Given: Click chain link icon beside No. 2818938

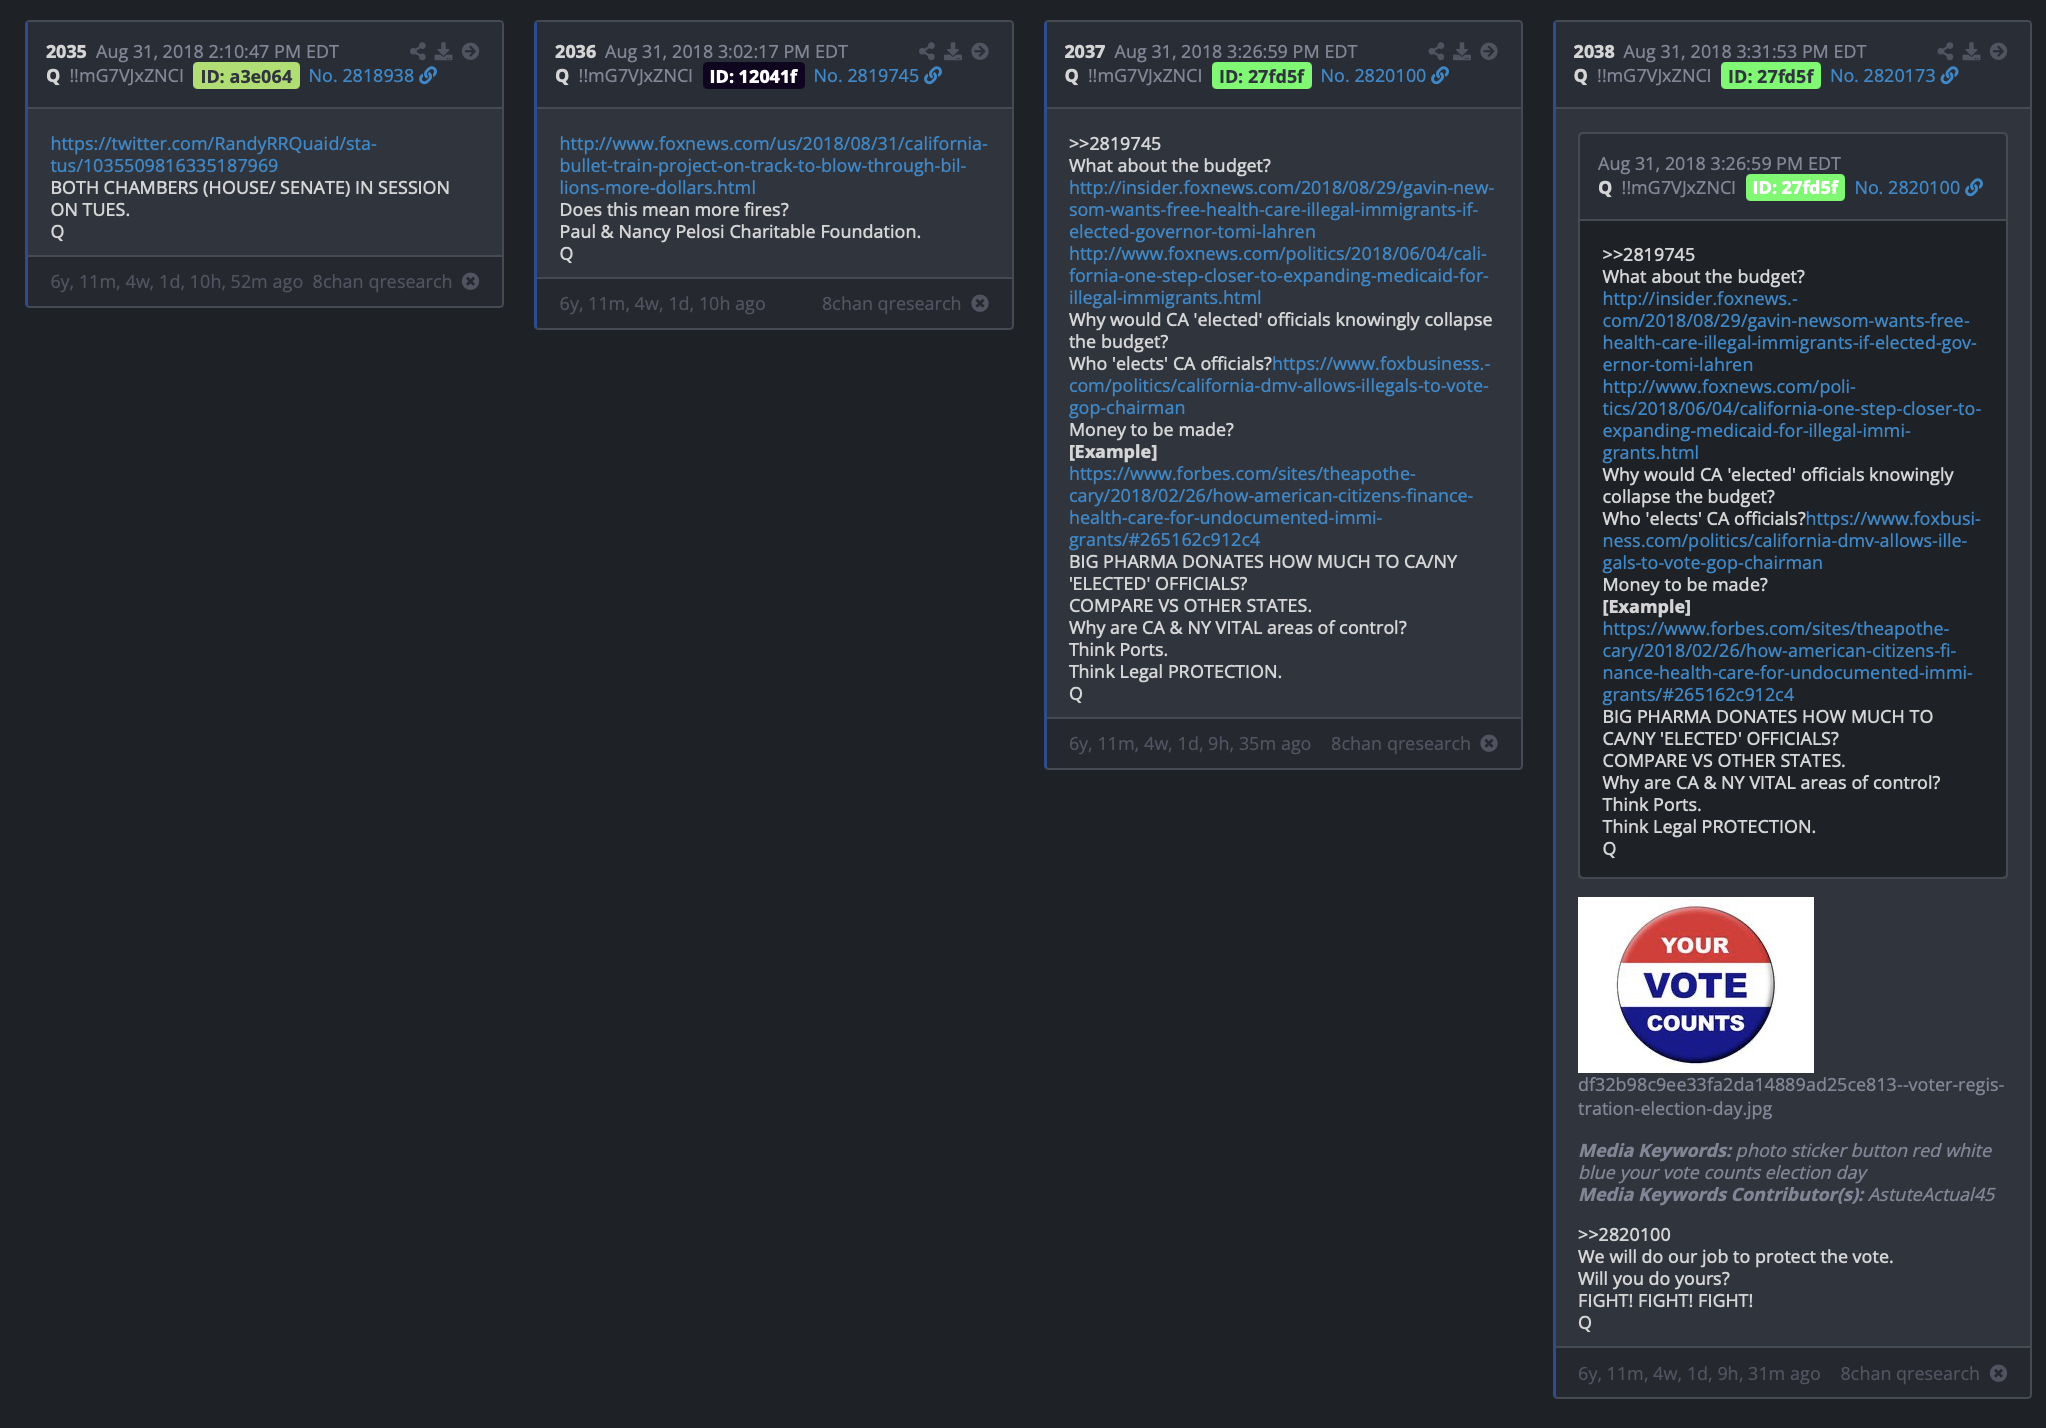Looking at the screenshot, I should pos(428,75).
